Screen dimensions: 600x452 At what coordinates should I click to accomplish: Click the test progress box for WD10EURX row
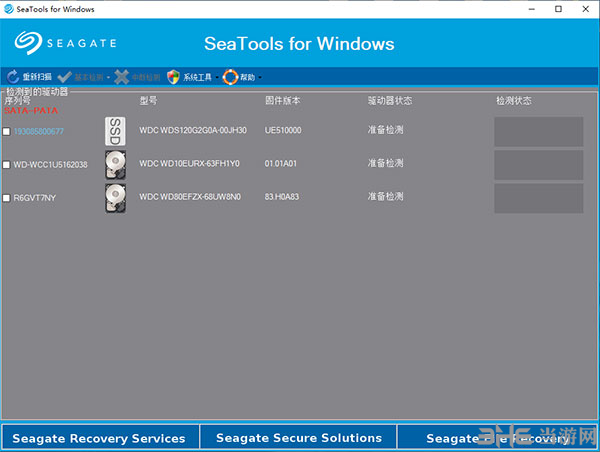[x=538, y=165]
